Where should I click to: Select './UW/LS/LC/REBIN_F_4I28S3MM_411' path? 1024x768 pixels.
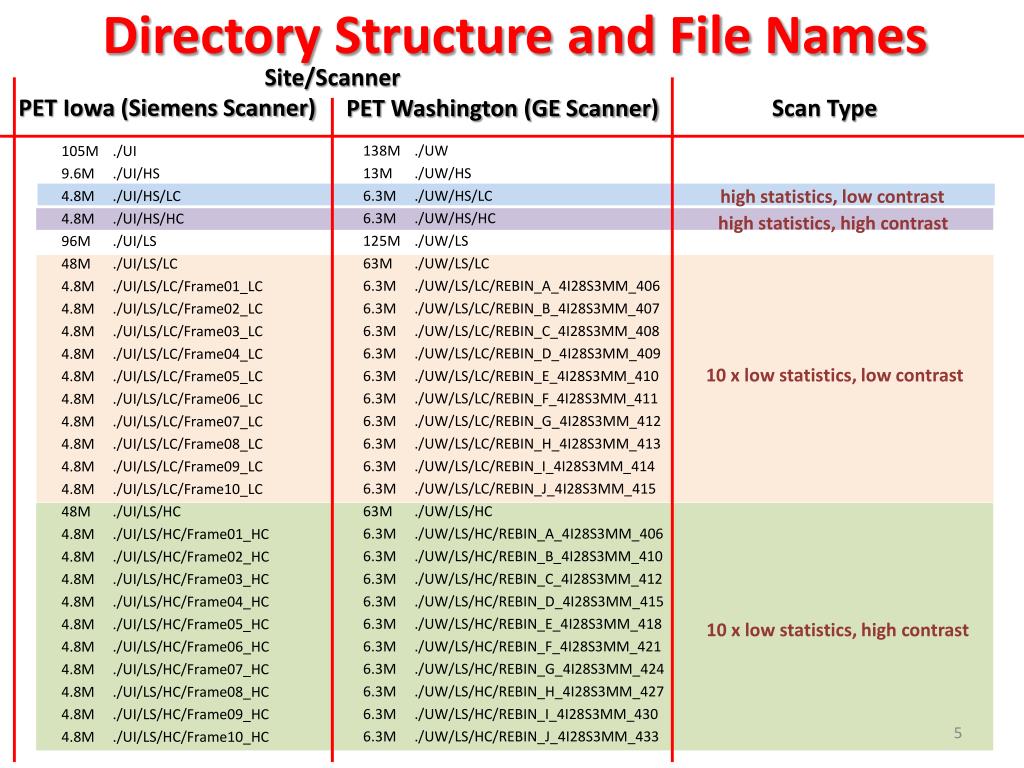[x=537, y=398]
